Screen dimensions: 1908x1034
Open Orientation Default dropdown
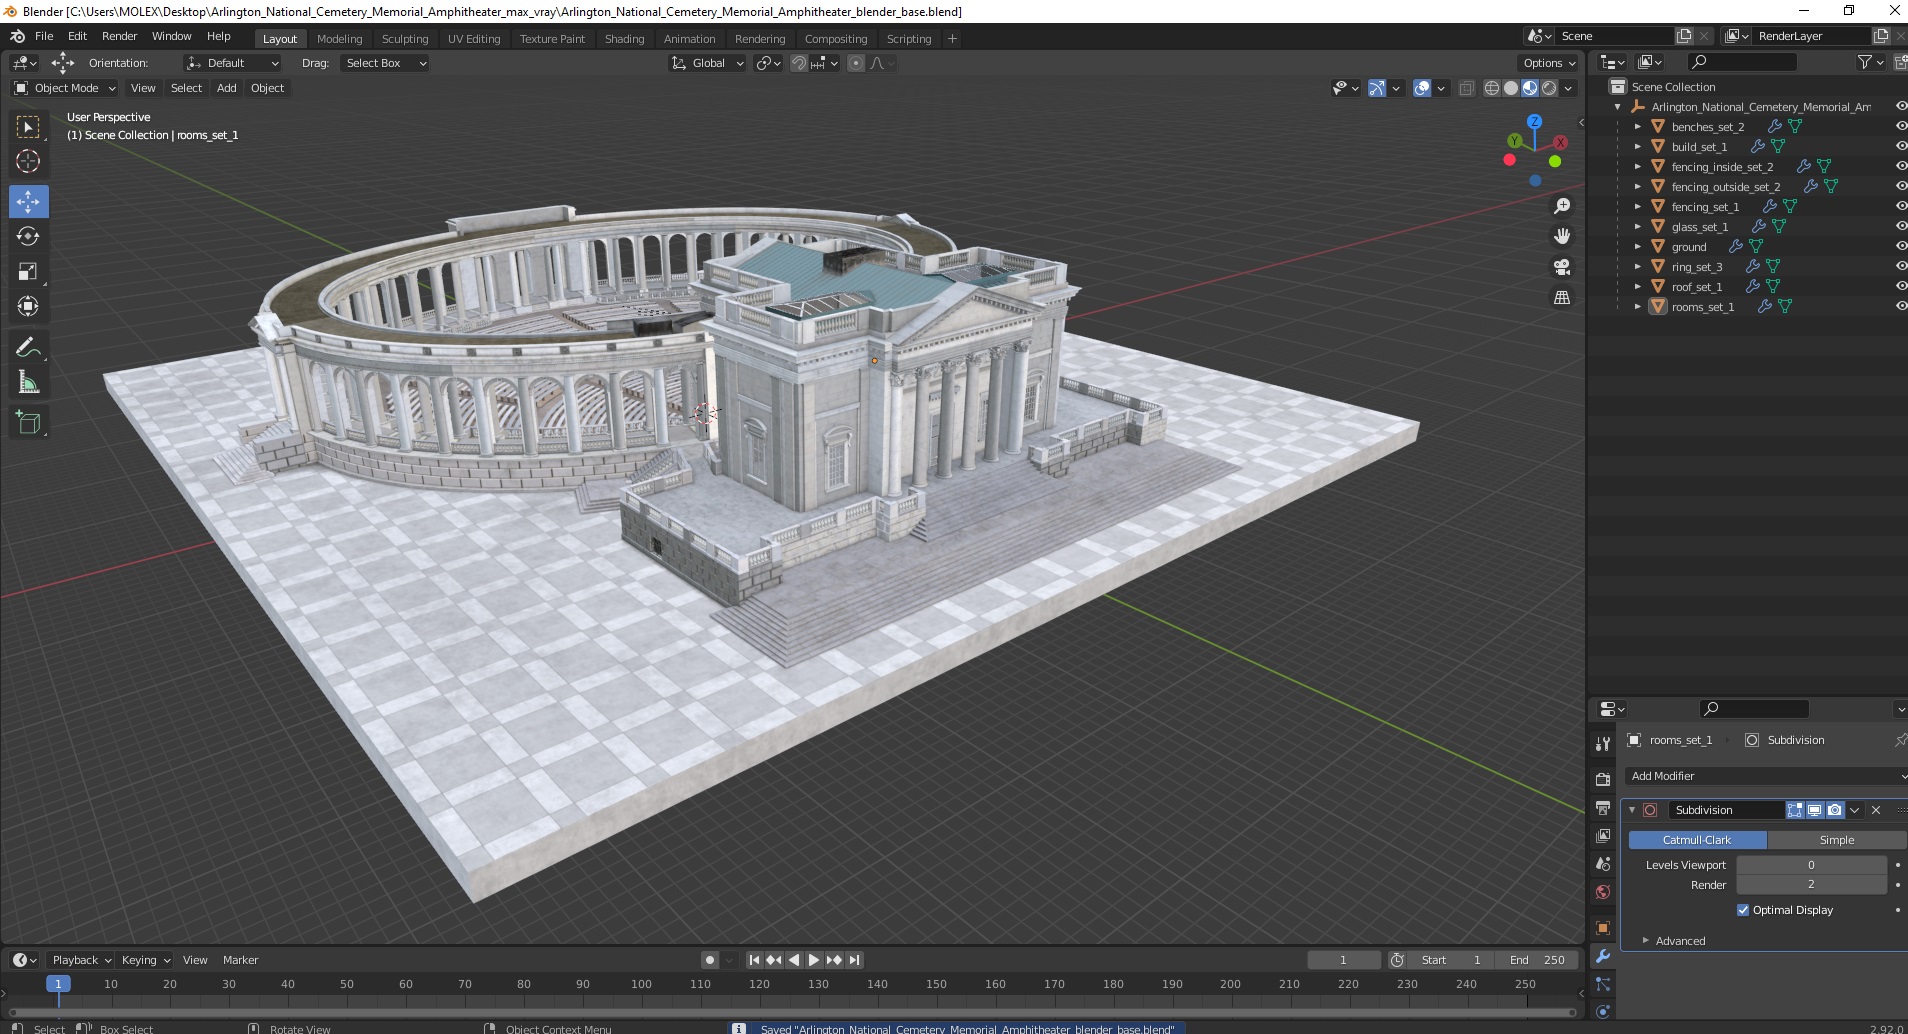tap(232, 63)
